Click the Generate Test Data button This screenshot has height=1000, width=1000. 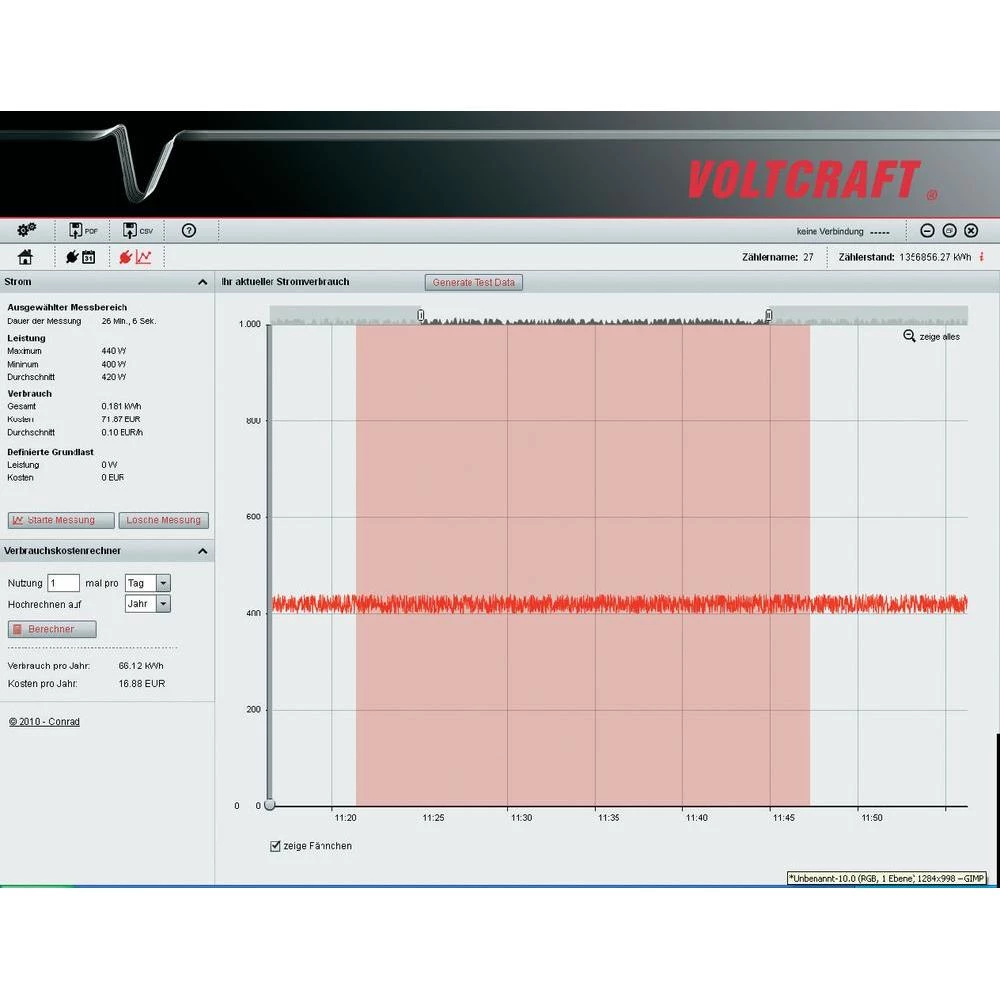[x=473, y=283]
